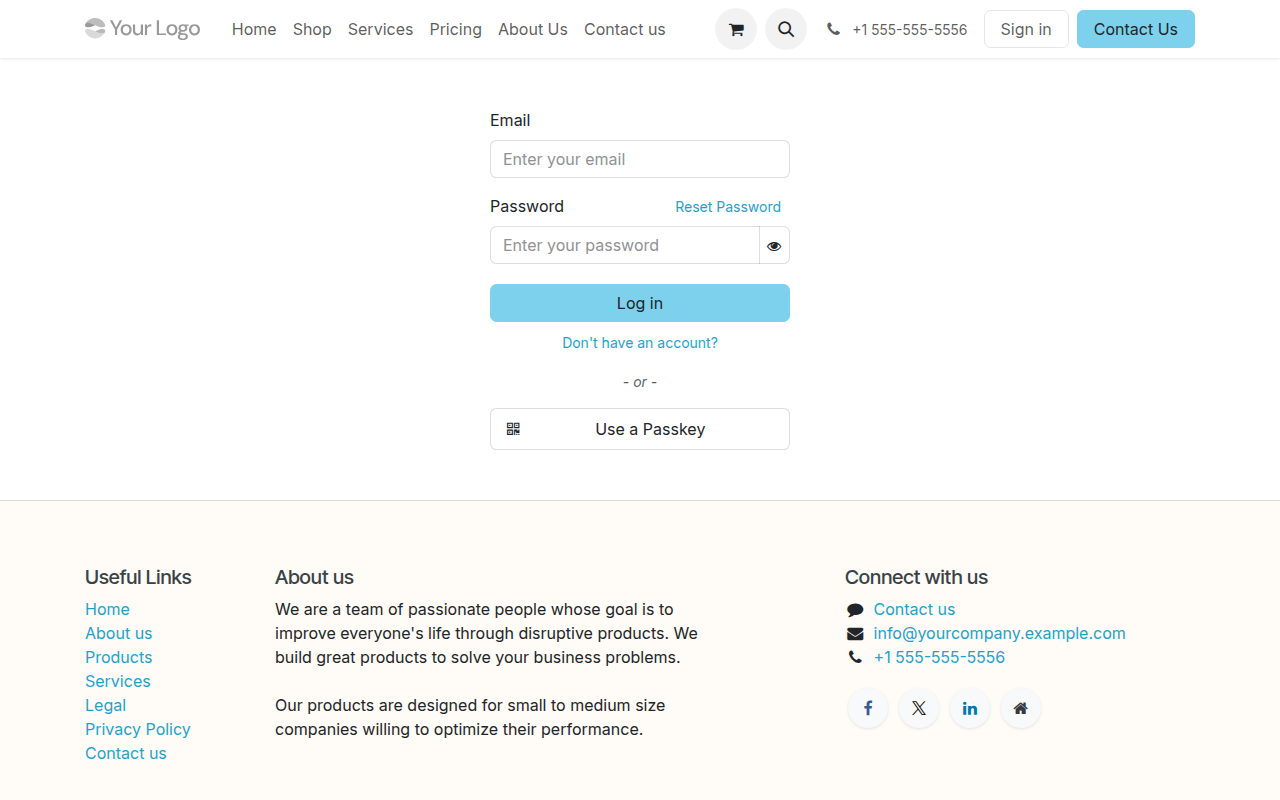Open the Reset Password link
1280x800 pixels.
click(727, 207)
